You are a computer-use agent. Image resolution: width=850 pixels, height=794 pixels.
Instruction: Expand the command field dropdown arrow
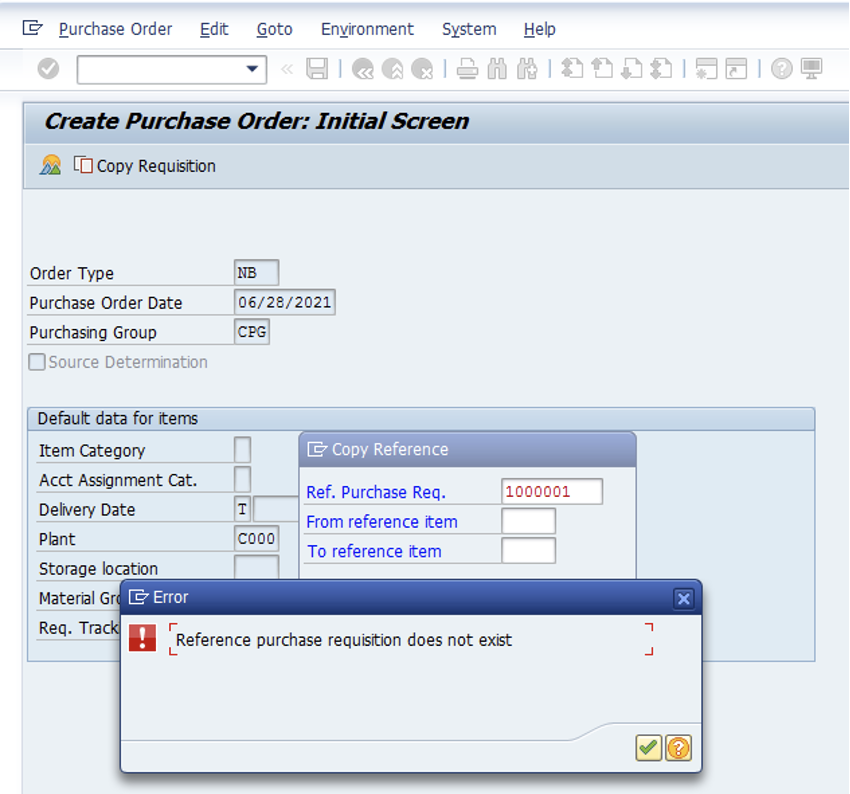(252, 69)
